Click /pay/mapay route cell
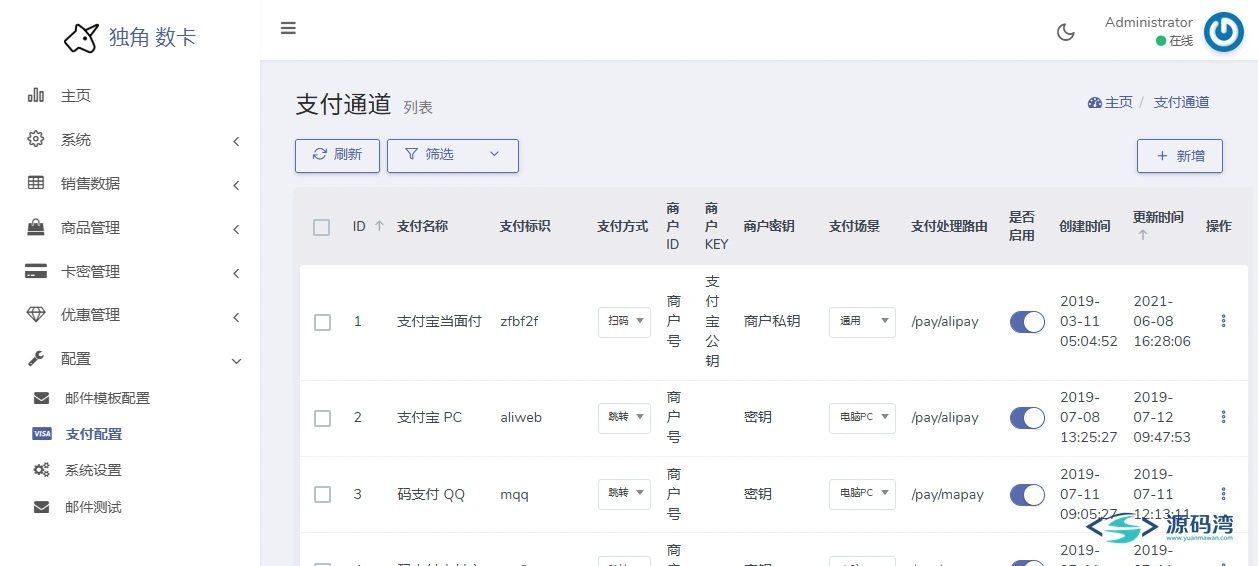Image resolution: width=1258 pixels, height=566 pixels. (x=947, y=494)
